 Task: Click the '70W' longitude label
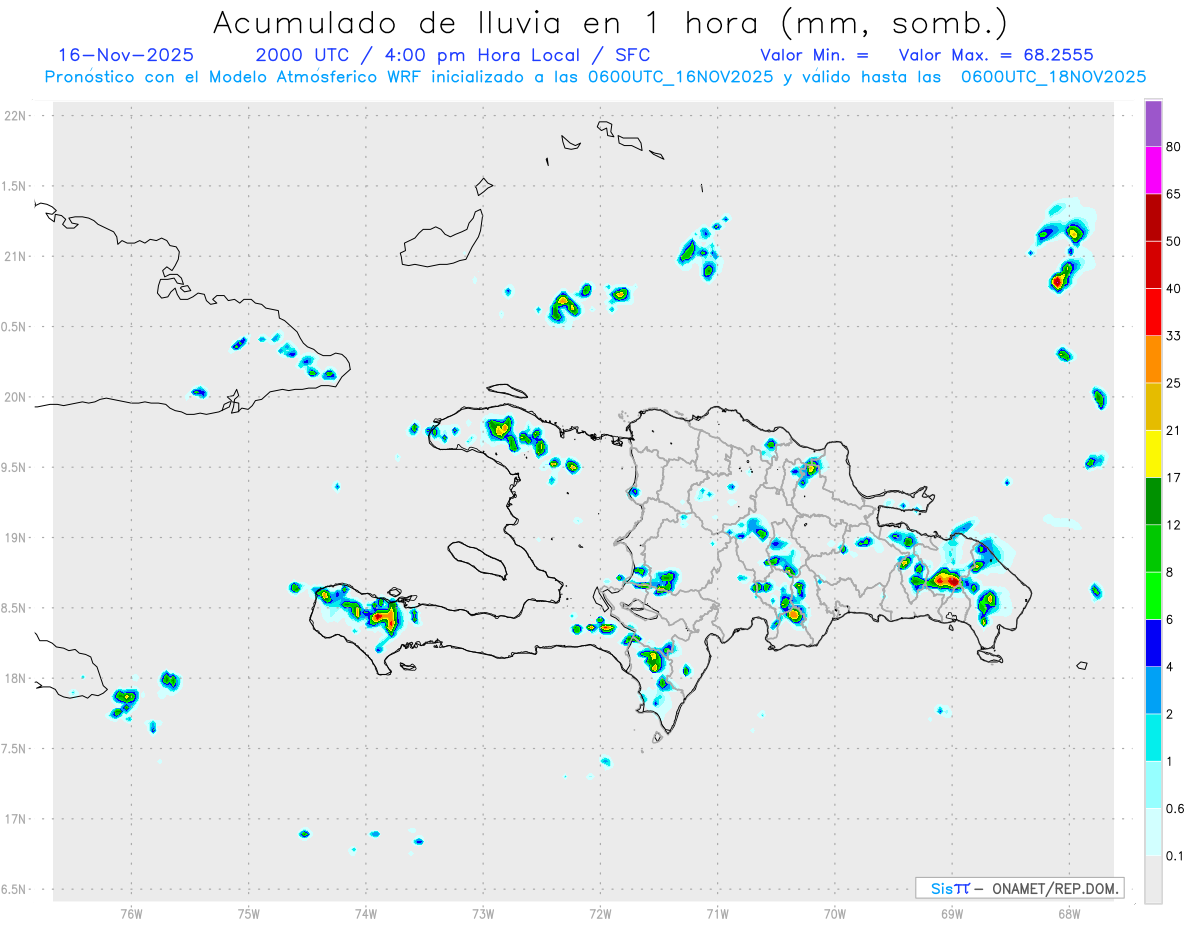(x=835, y=914)
